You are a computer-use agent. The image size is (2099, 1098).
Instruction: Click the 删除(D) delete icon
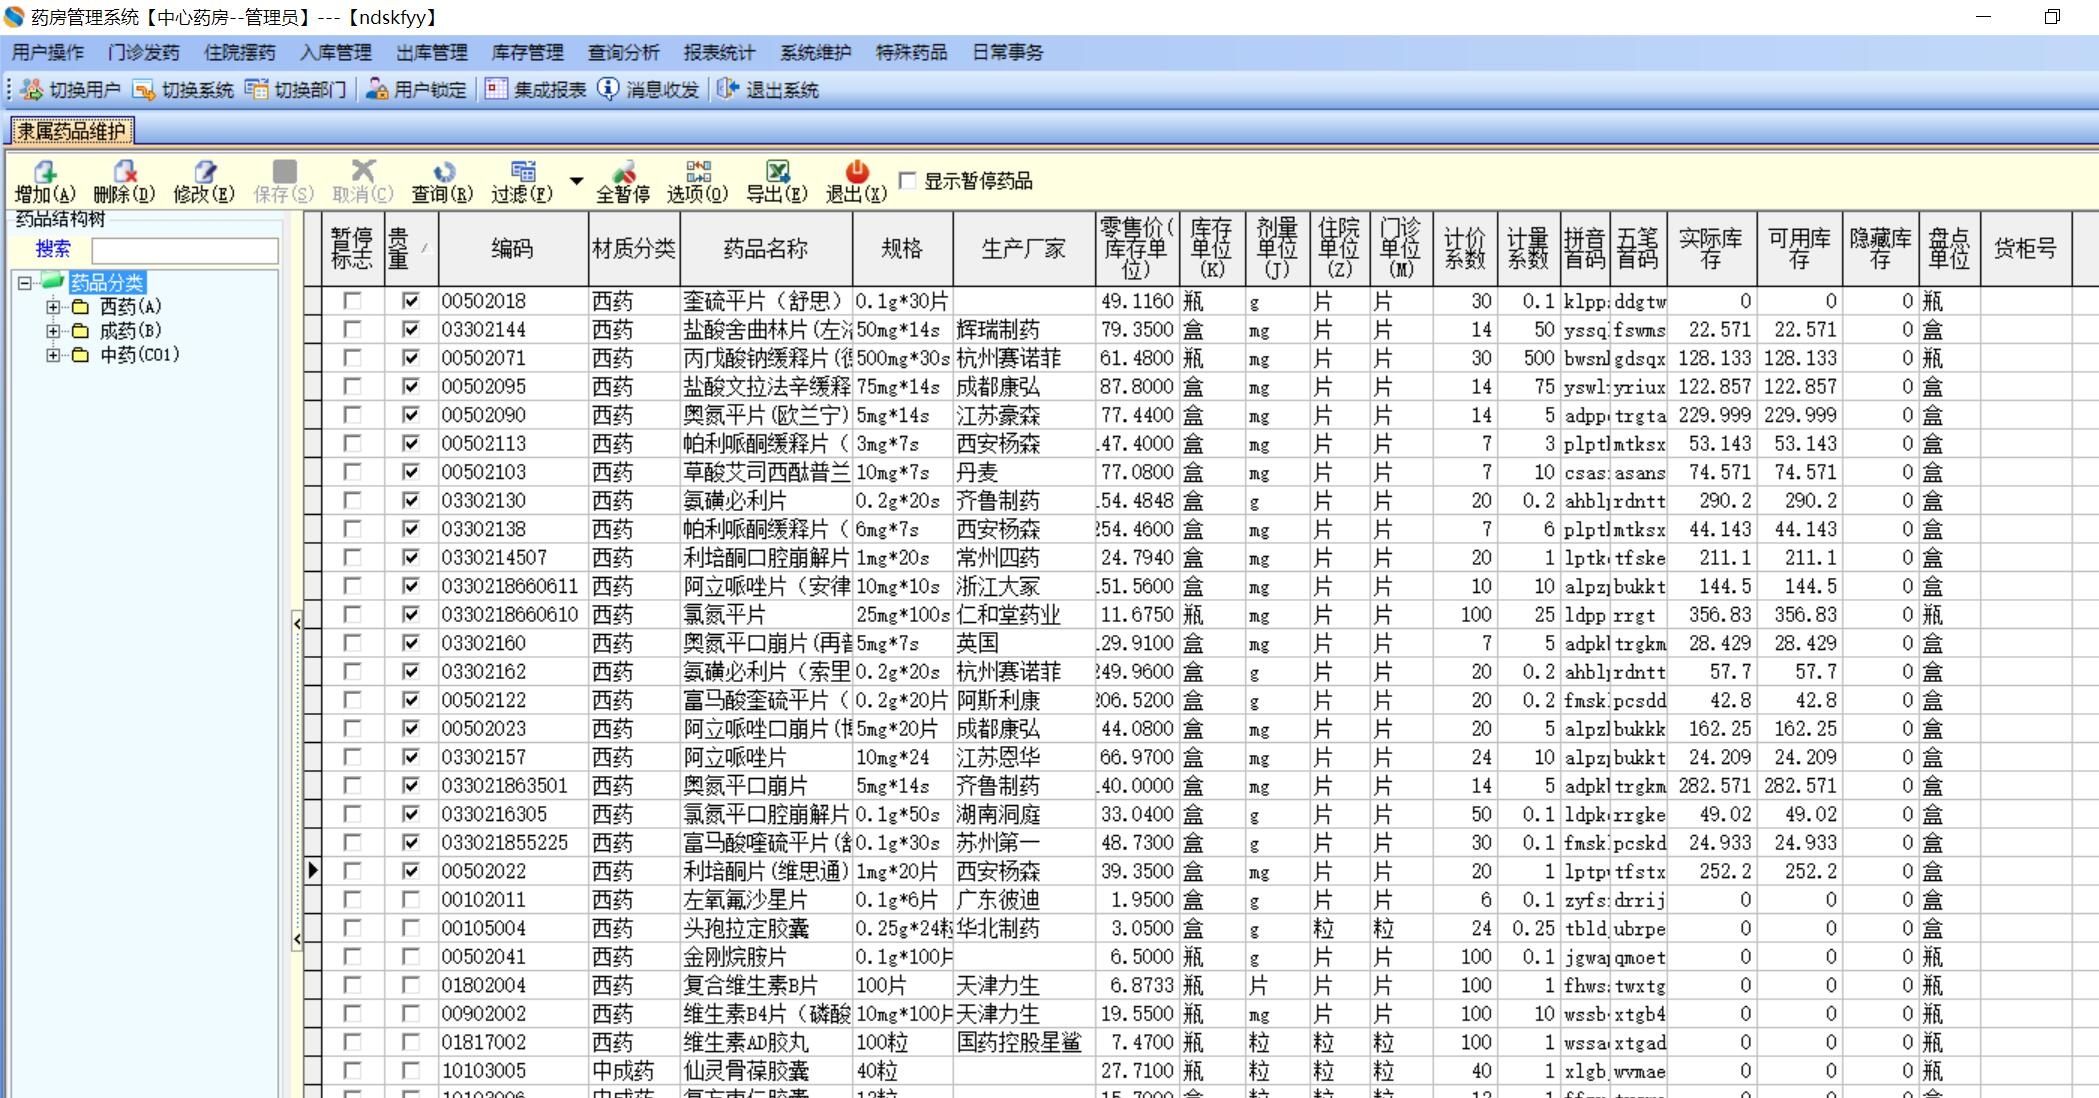tap(124, 172)
